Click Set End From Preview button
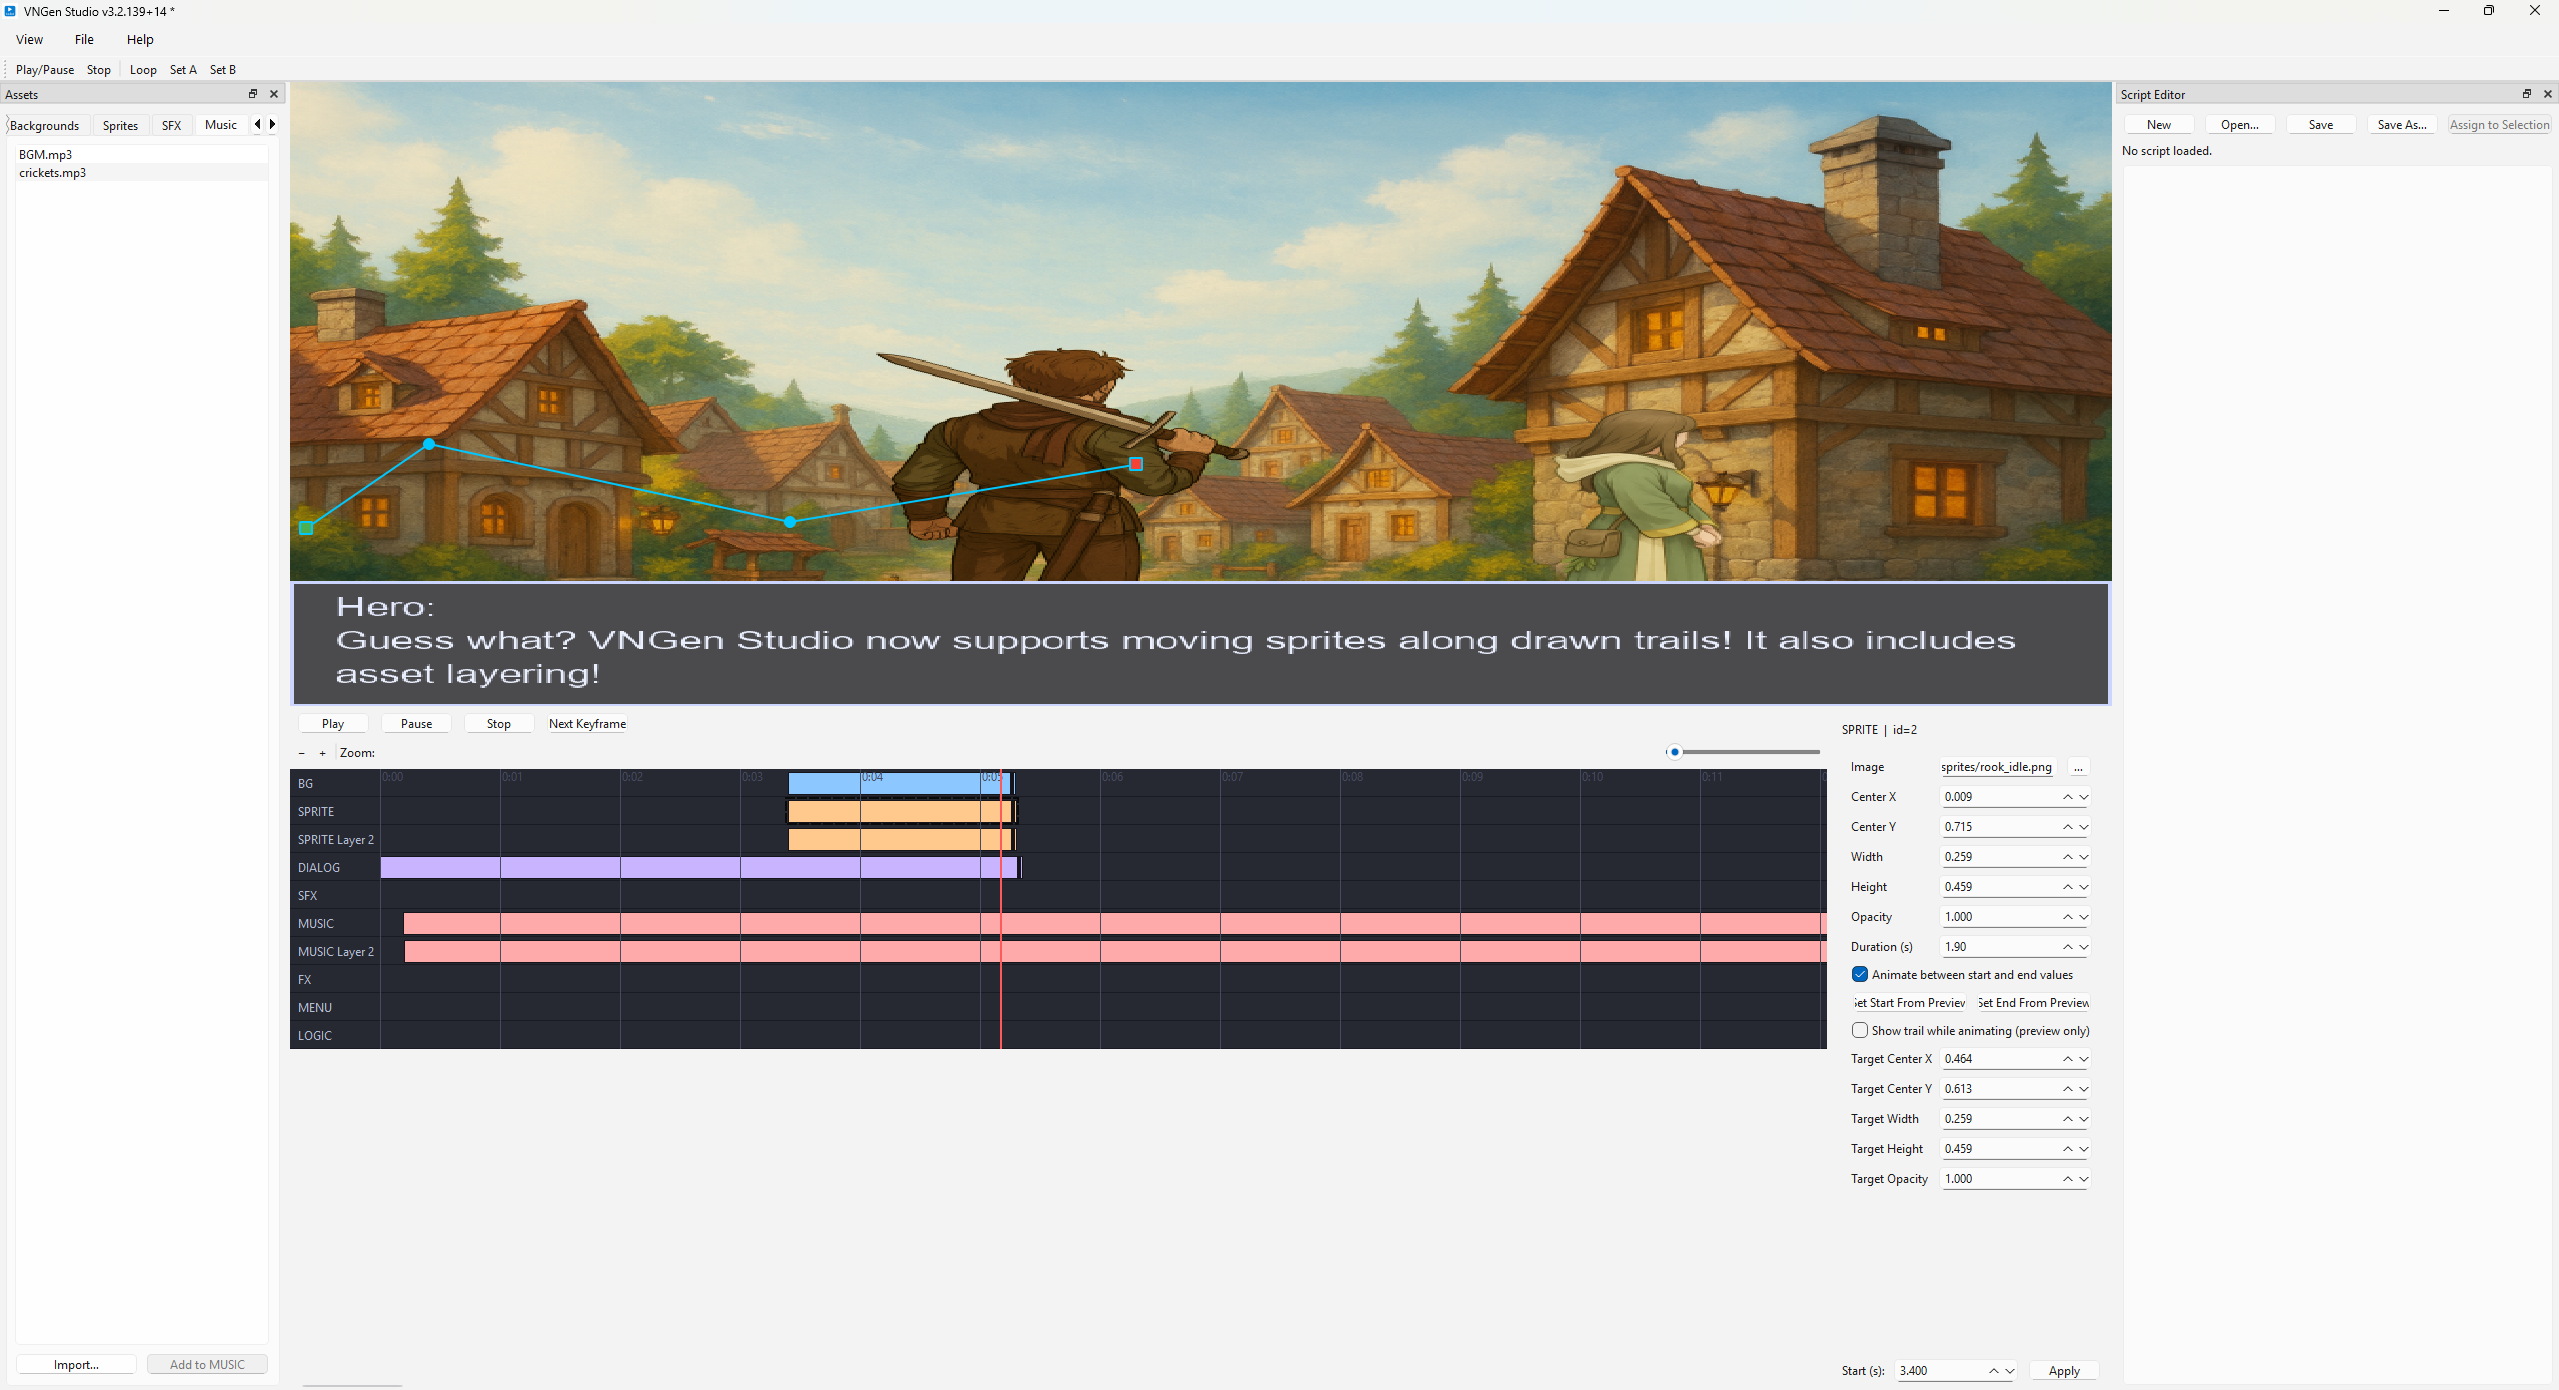 2033,1003
